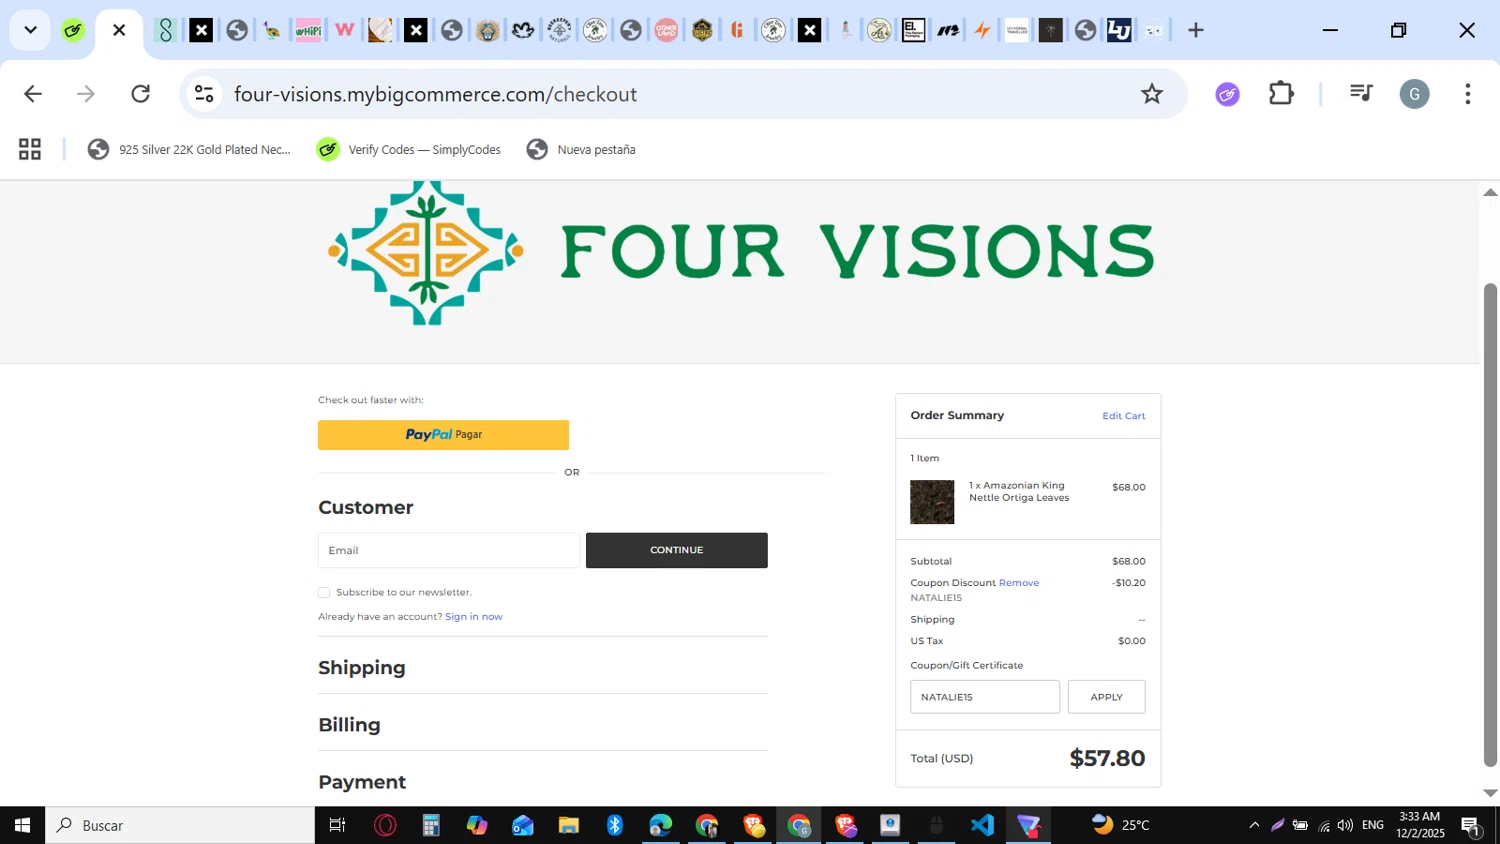Screen dimensions: 1500x844
Task: Open Microsoft Edge from the taskbar
Action: (x=661, y=825)
